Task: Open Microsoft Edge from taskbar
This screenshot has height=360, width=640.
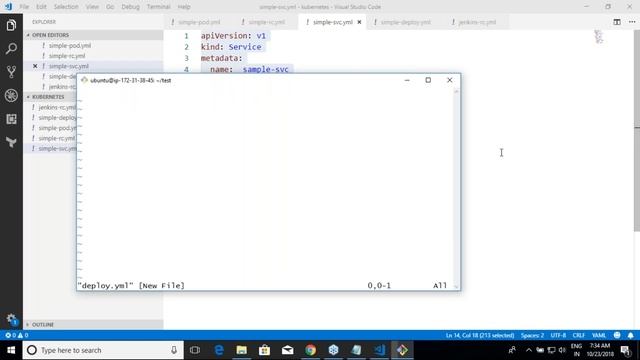Action: click(x=219, y=350)
